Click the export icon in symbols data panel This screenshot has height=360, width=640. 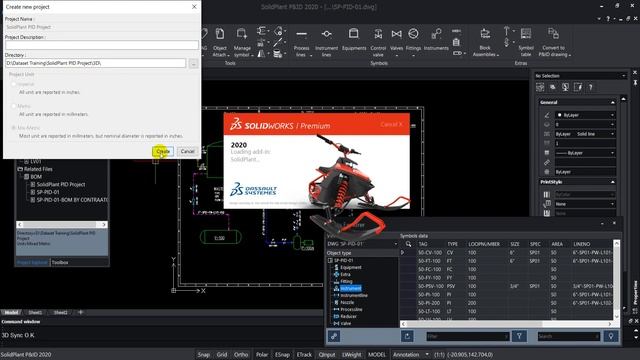(407, 336)
